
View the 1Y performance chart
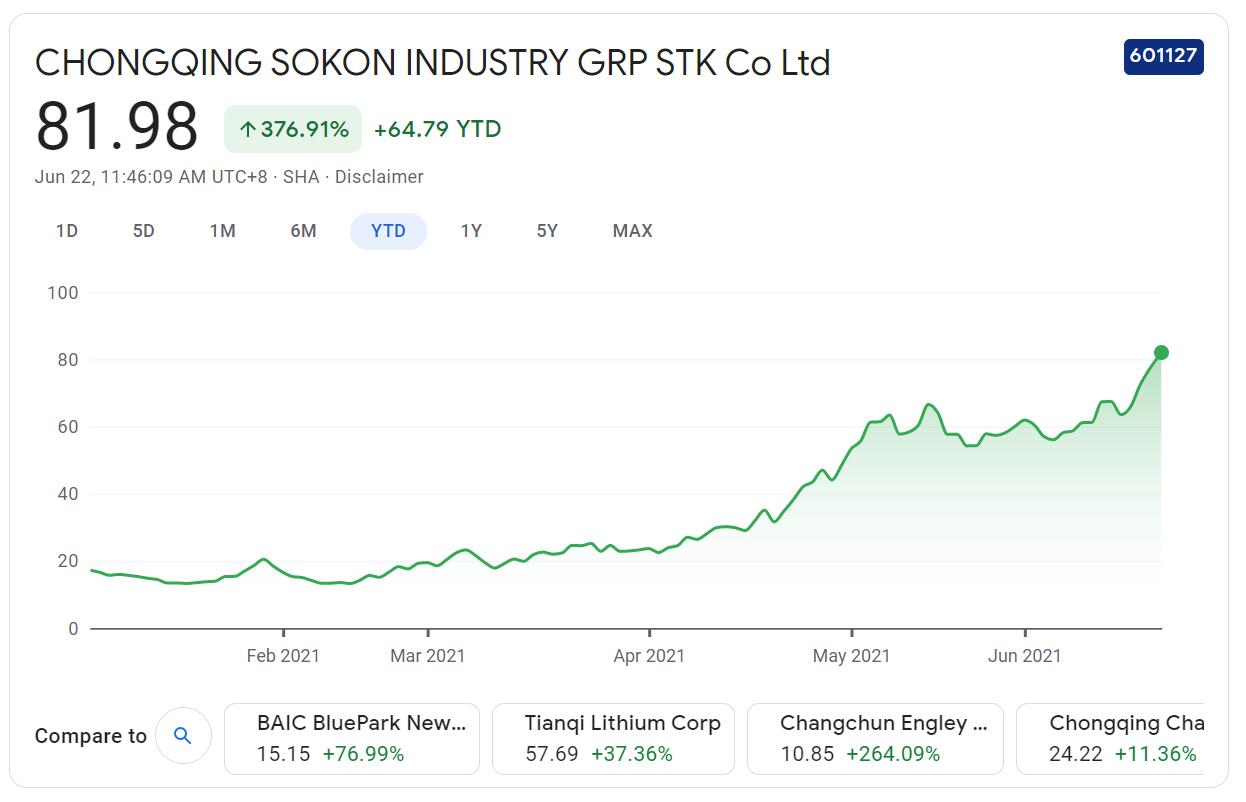(x=471, y=231)
